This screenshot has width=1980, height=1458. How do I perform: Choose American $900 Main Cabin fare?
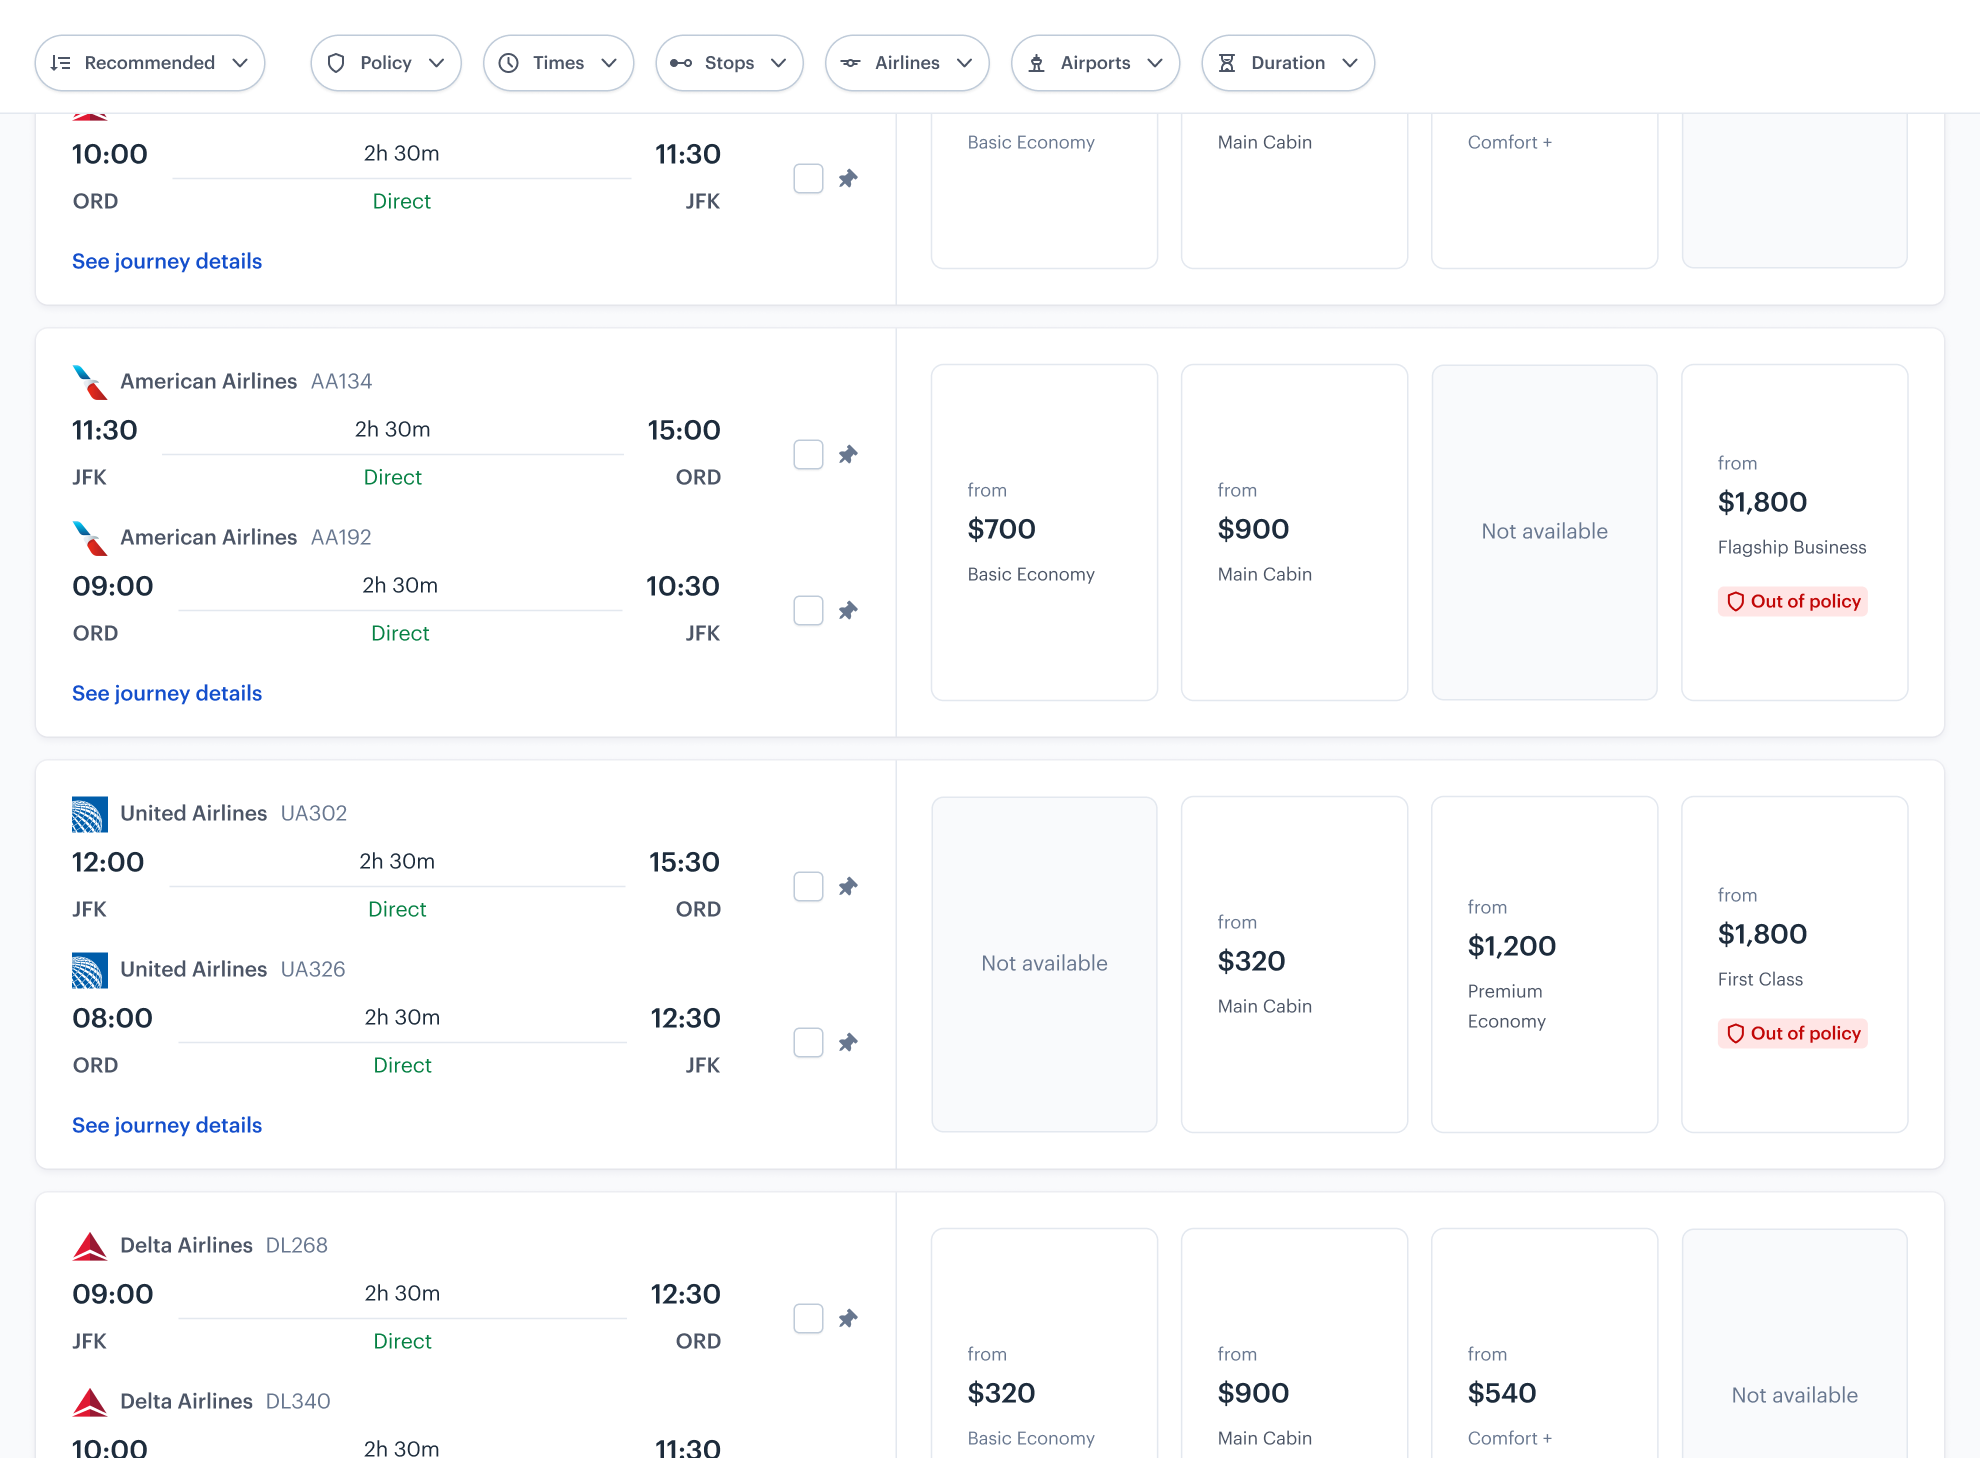(1294, 532)
